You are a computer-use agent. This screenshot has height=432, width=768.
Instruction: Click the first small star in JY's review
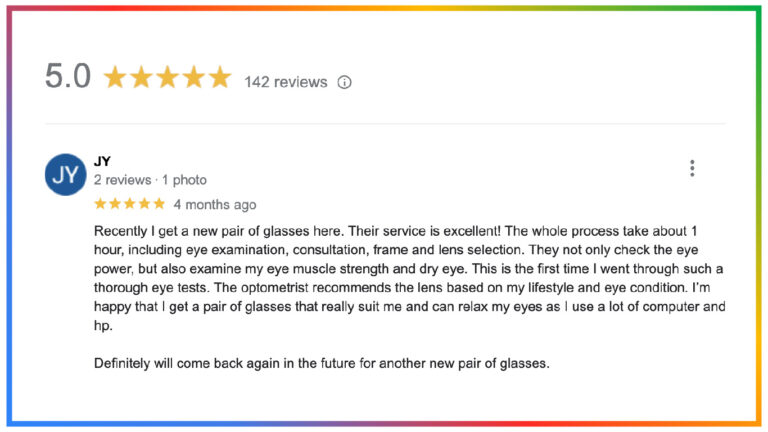point(100,204)
